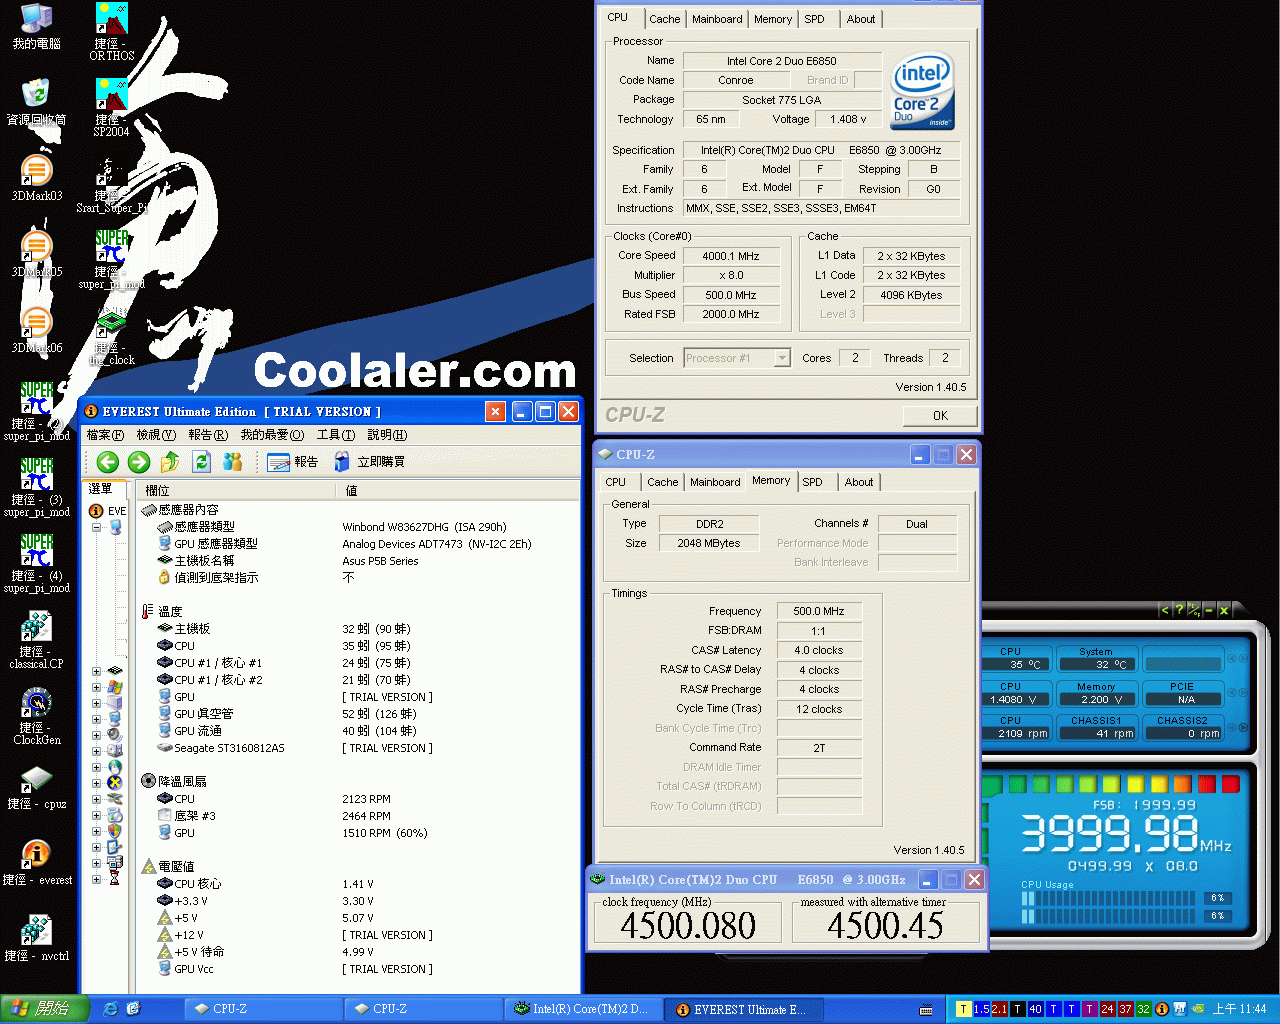Select the nvctrl desktop shortcut
The image size is (1280, 1024).
point(36,938)
